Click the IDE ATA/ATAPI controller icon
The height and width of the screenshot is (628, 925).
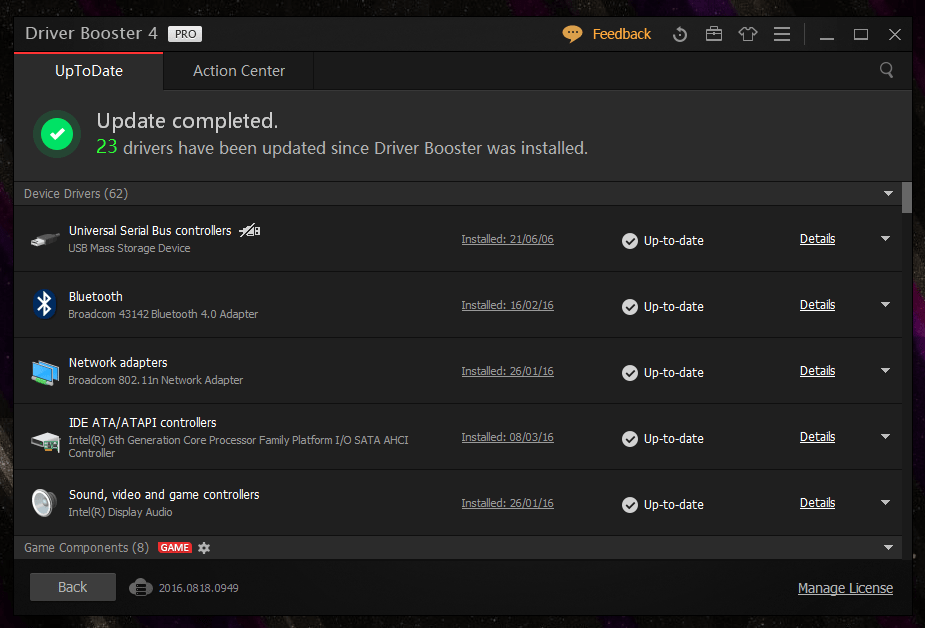(x=45, y=441)
